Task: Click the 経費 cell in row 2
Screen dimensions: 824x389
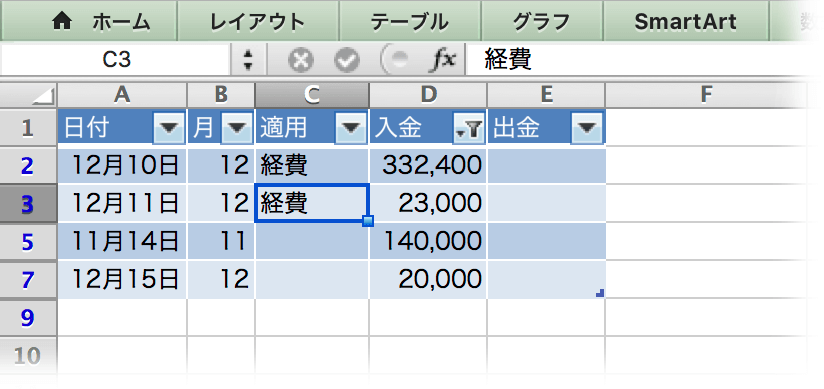Action: tap(312, 165)
